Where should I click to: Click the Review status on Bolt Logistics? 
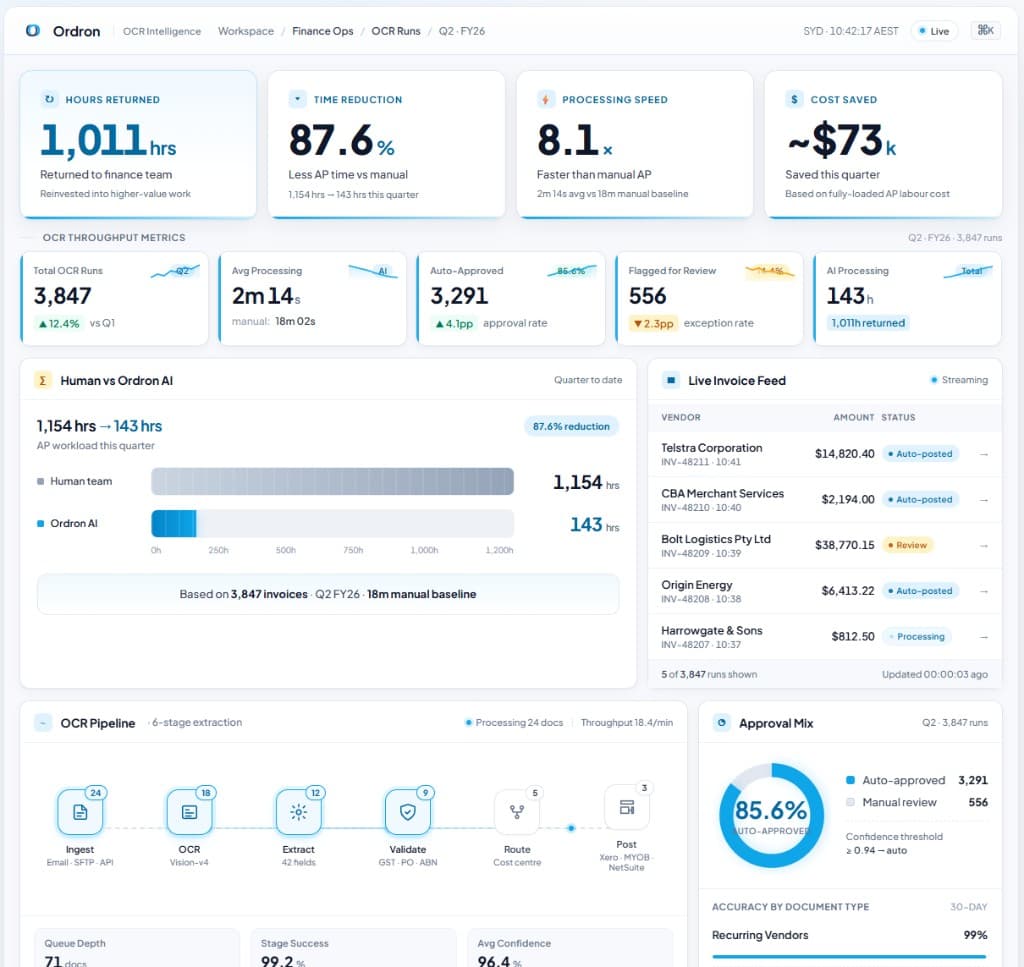[x=908, y=545]
